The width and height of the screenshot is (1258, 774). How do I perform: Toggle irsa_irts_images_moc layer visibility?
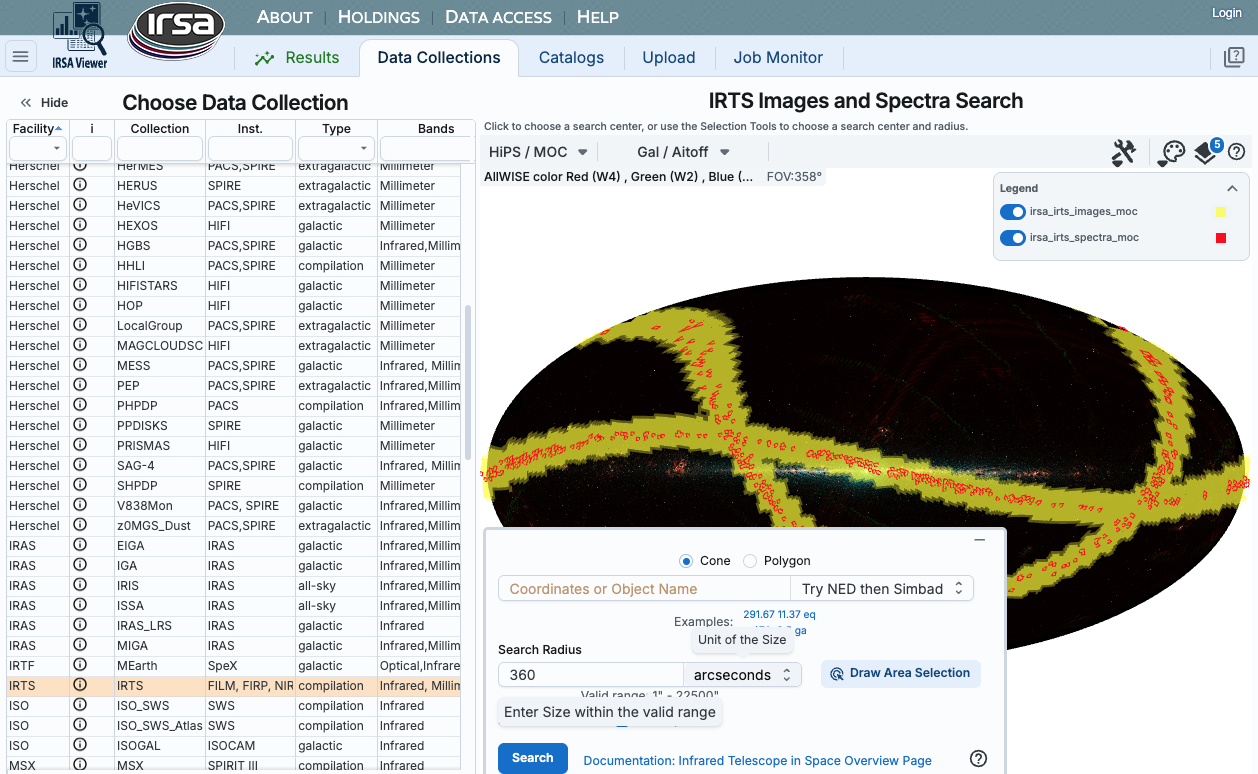(x=1013, y=212)
